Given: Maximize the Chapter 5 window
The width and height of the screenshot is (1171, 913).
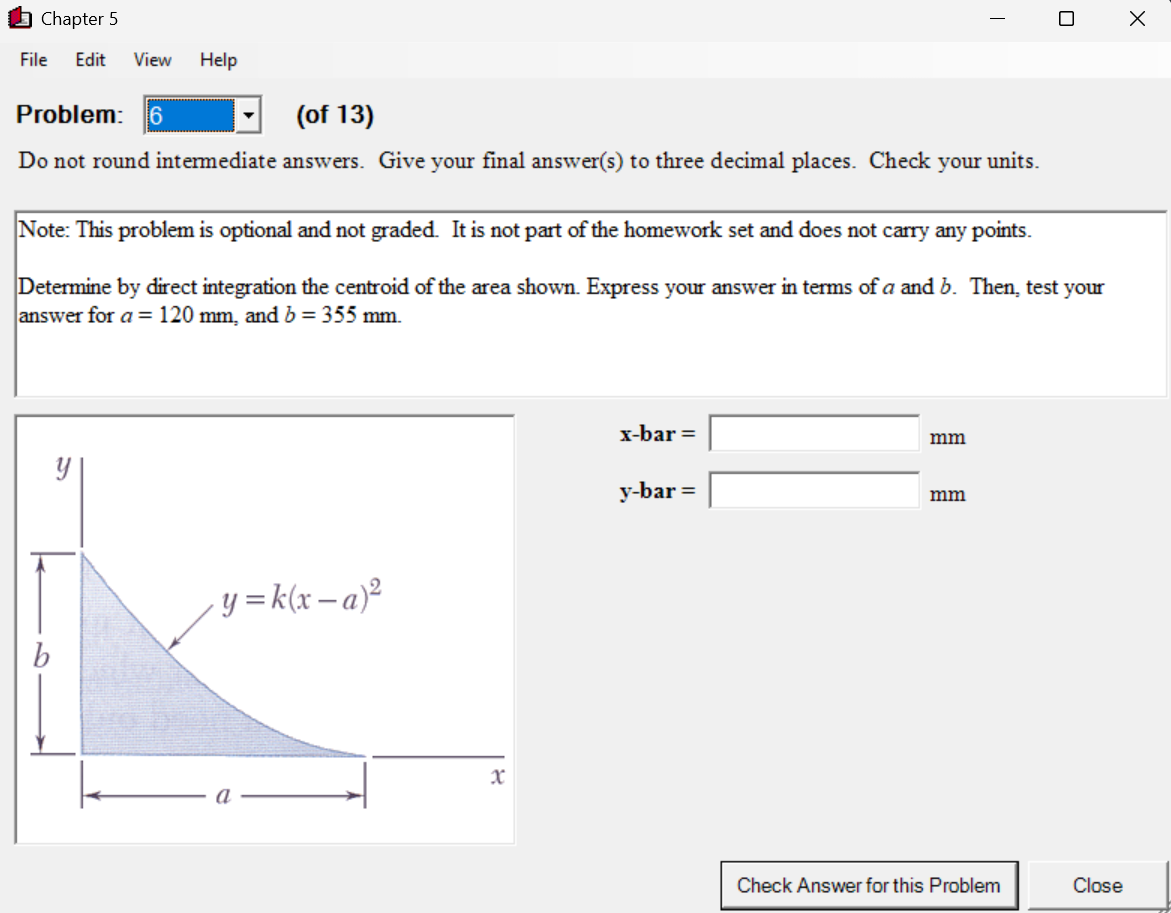Looking at the screenshot, I should pos(1066,18).
